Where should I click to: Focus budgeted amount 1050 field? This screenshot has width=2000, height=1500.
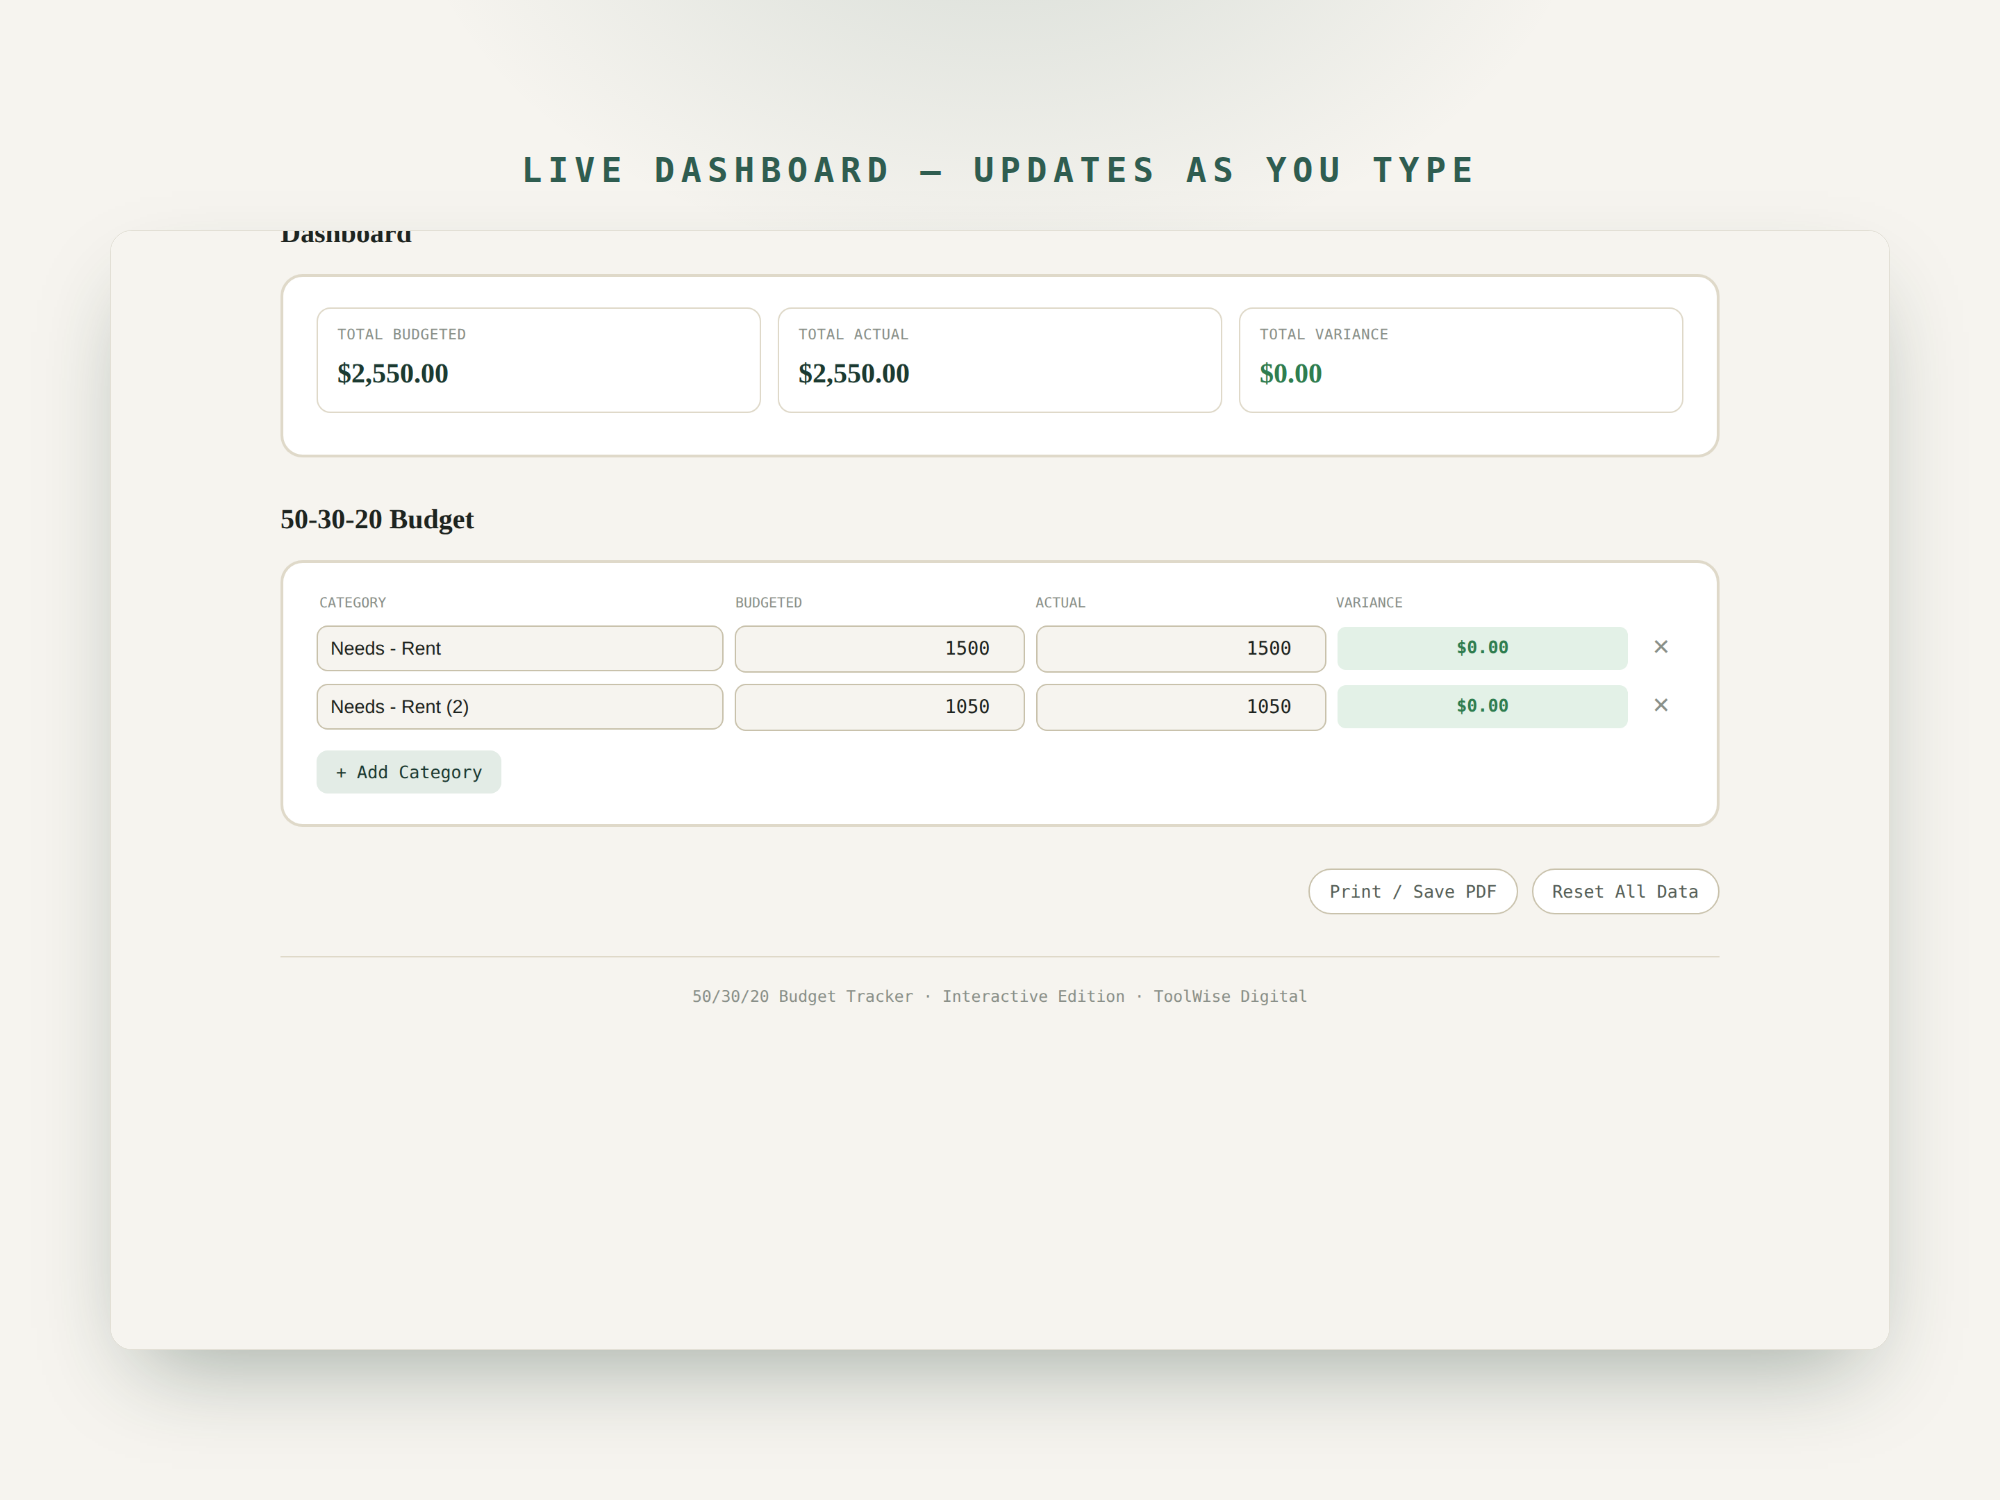point(880,706)
